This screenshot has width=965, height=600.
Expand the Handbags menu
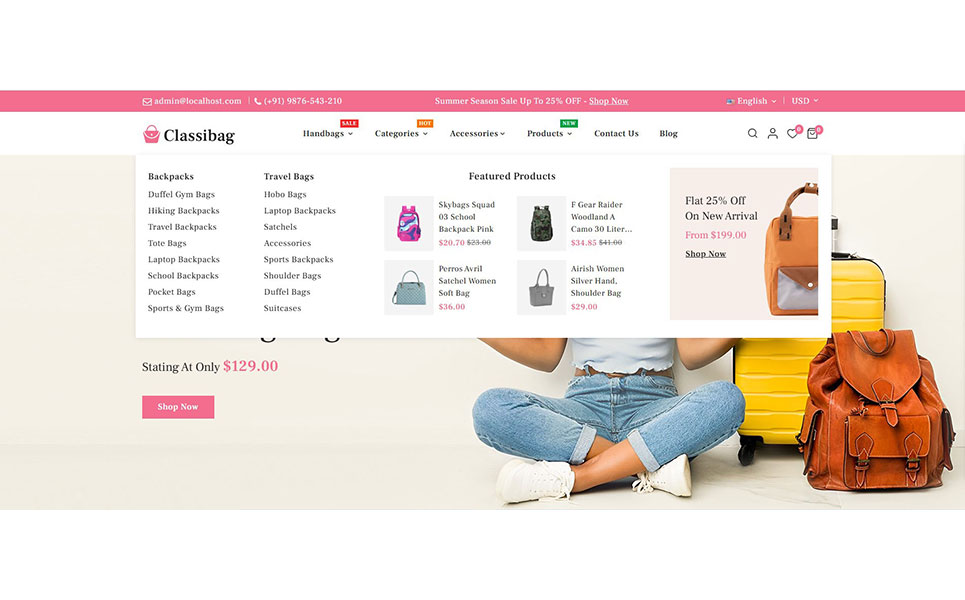pyautogui.click(x=327, y=134)
